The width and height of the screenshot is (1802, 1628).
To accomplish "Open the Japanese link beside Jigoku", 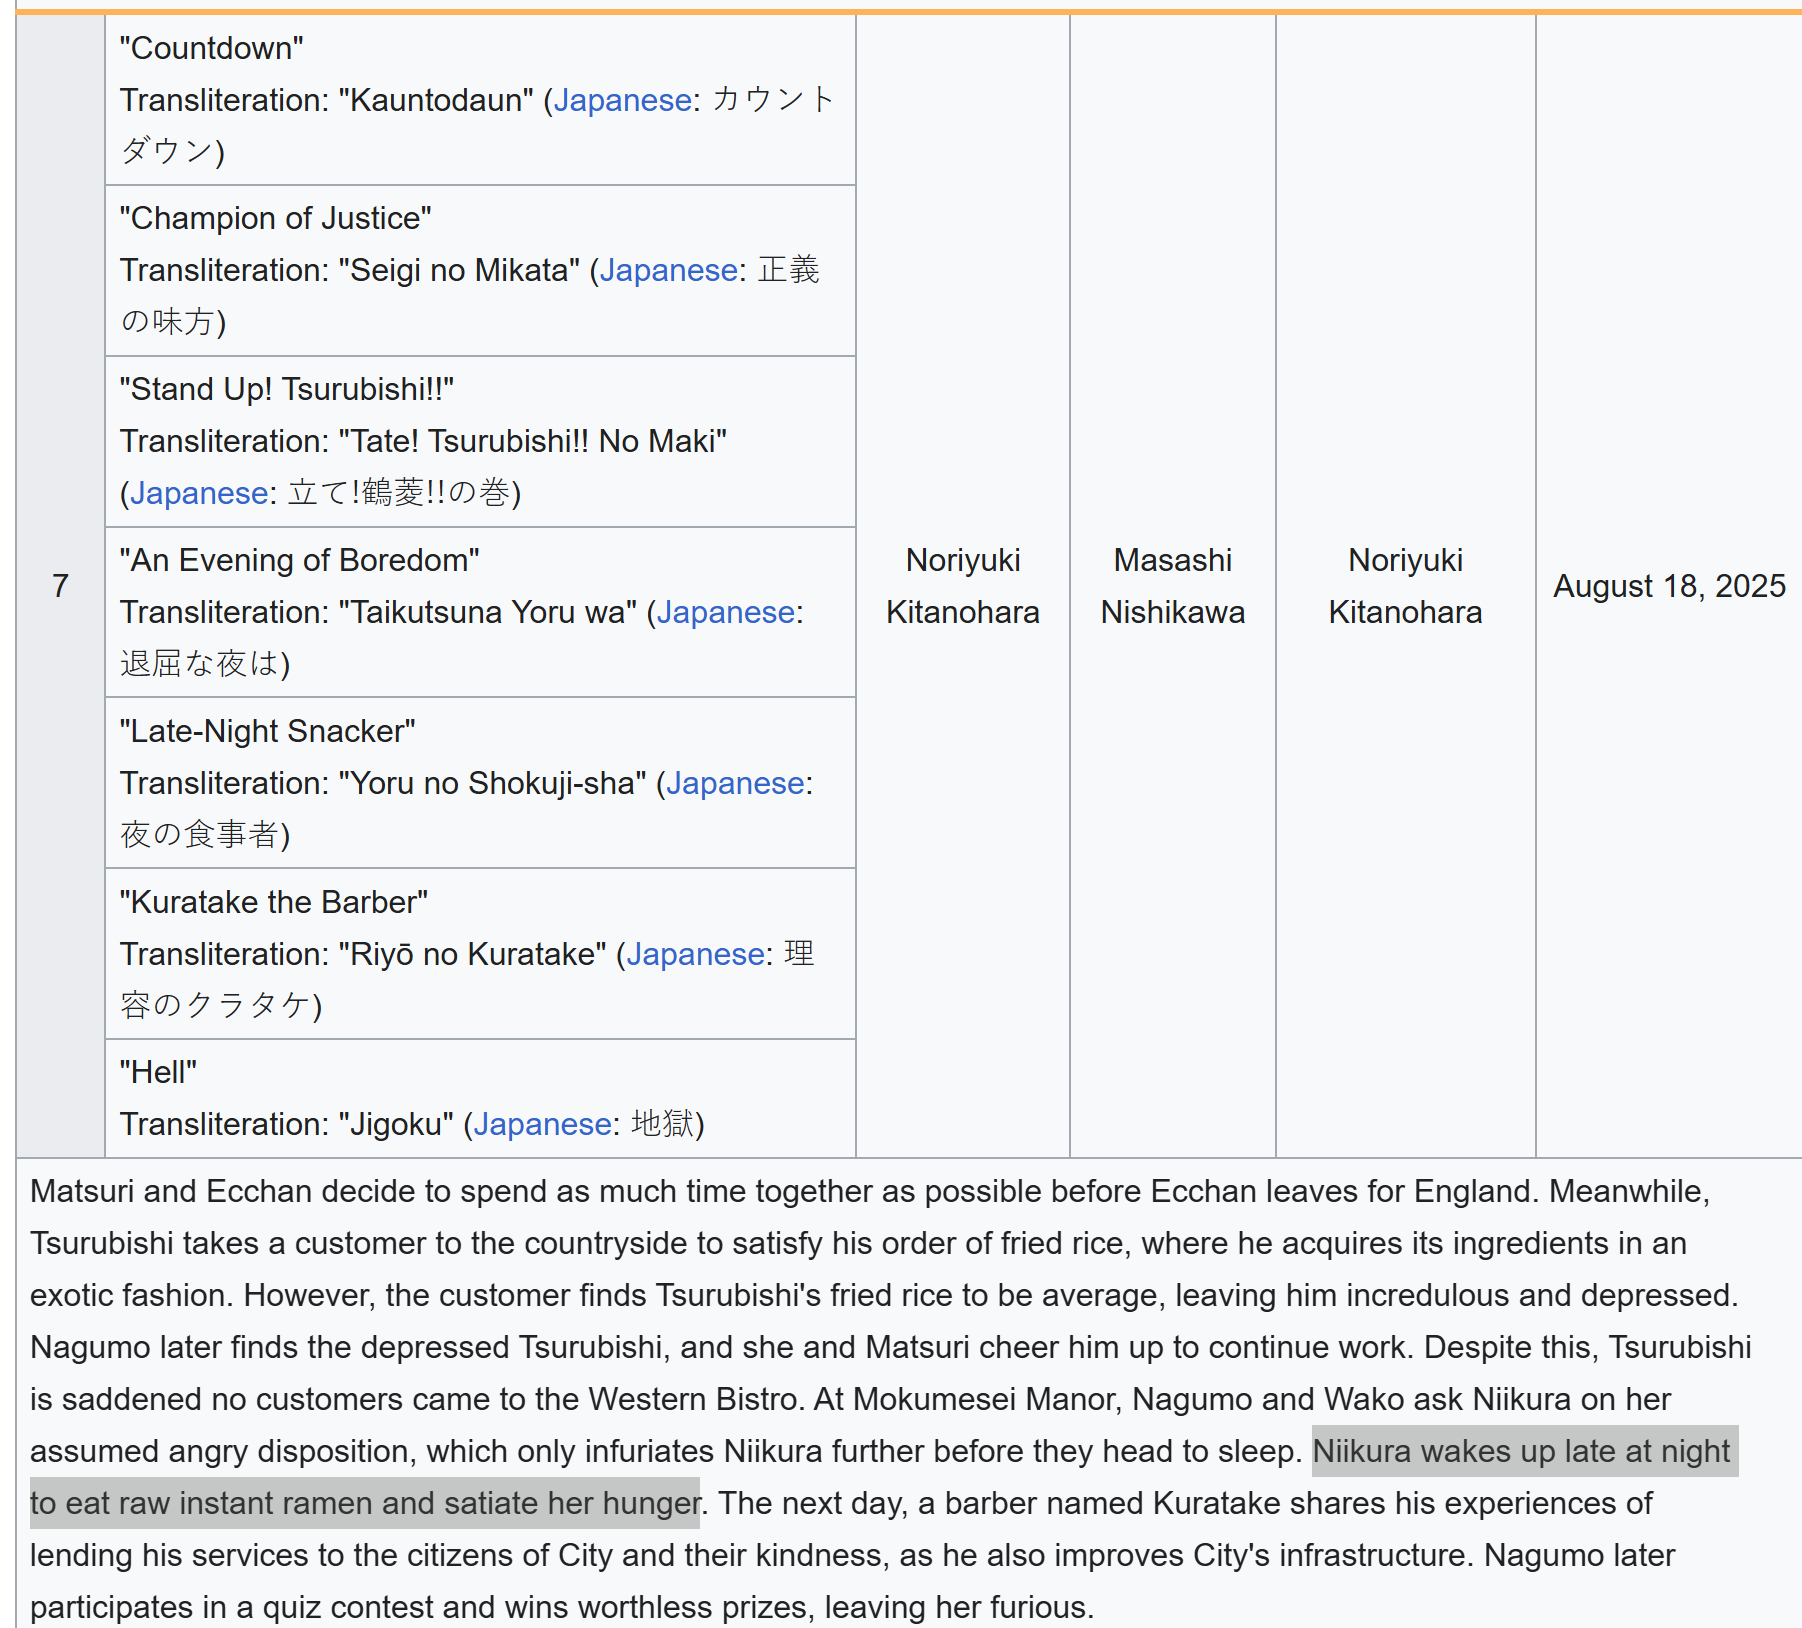I will pyautogui.click(x=543, y=1124).
